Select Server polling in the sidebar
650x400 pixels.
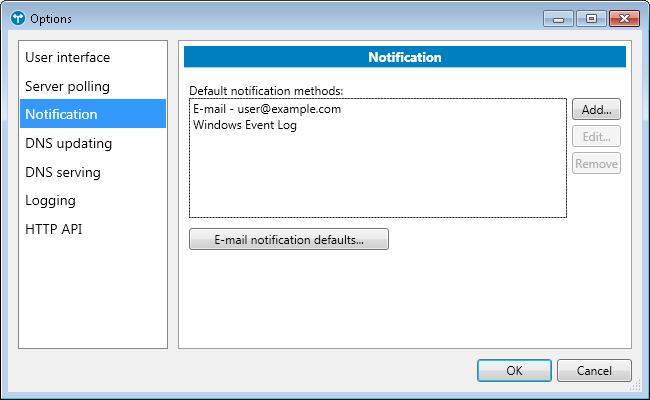point(68,86)
